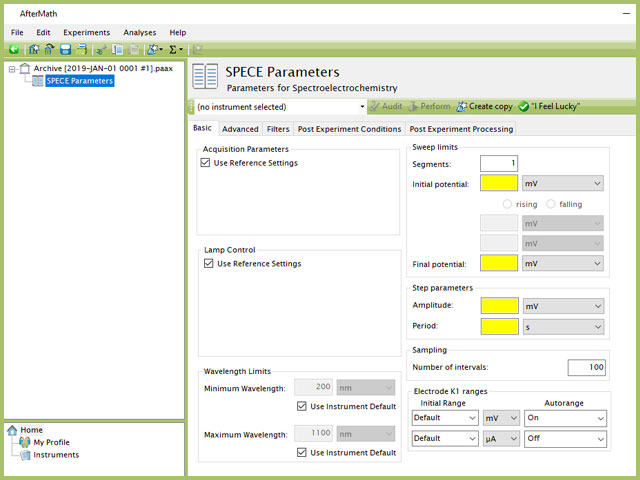Click the Number of intervals field
Viewport: 640px width, 480px height.
[x=587, y=367]
